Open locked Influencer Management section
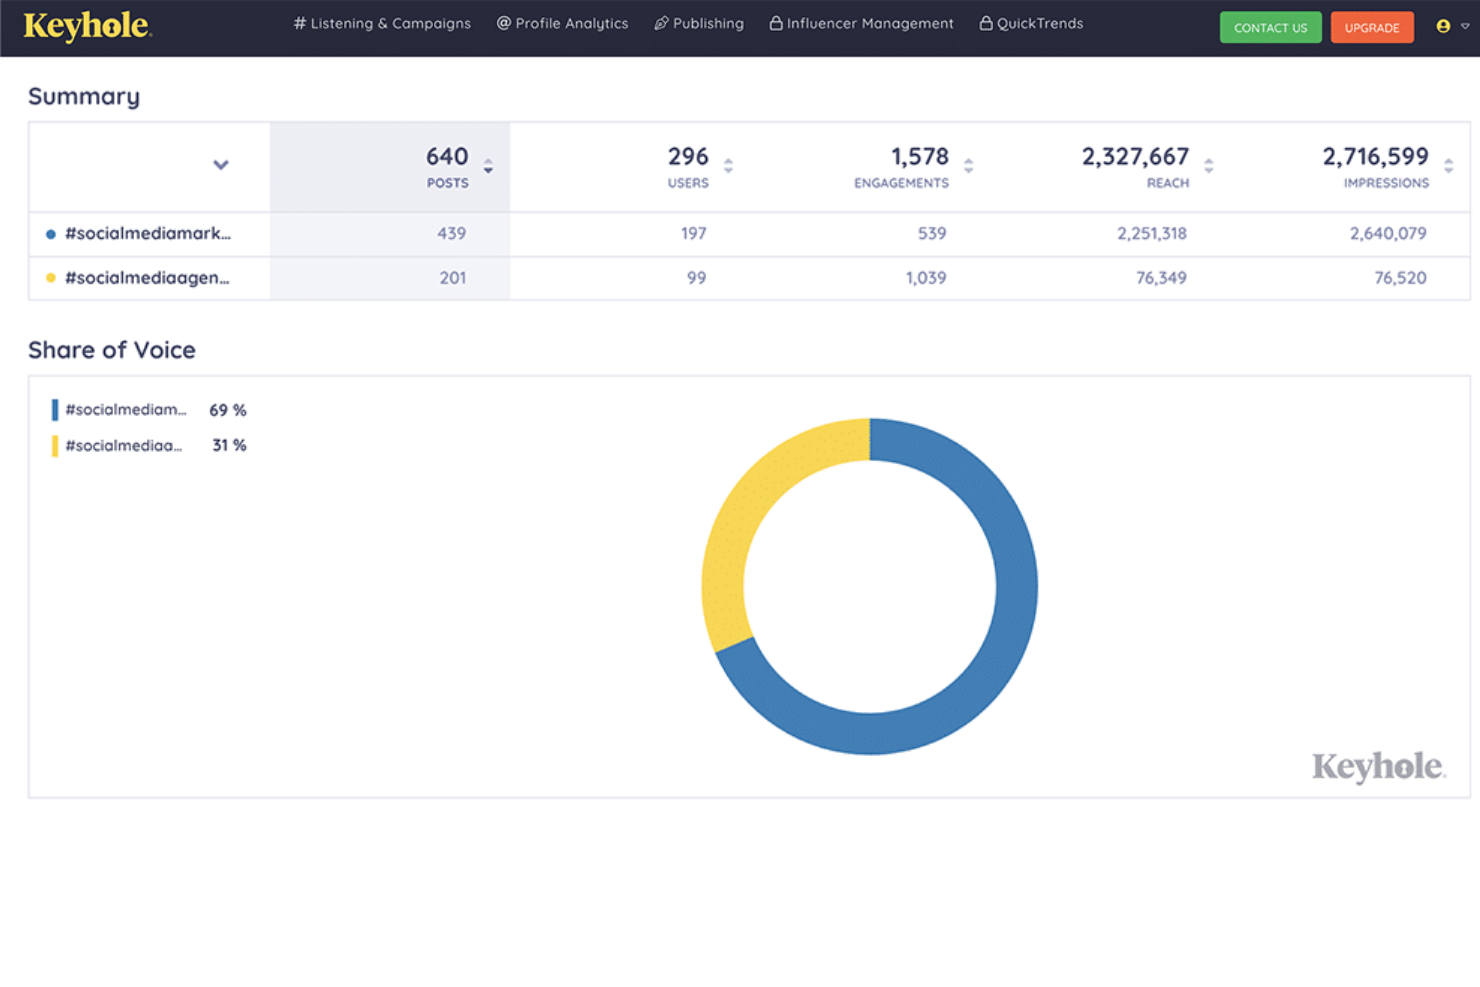This screenshot has width=1480, height=987. (x=861, y=24)
